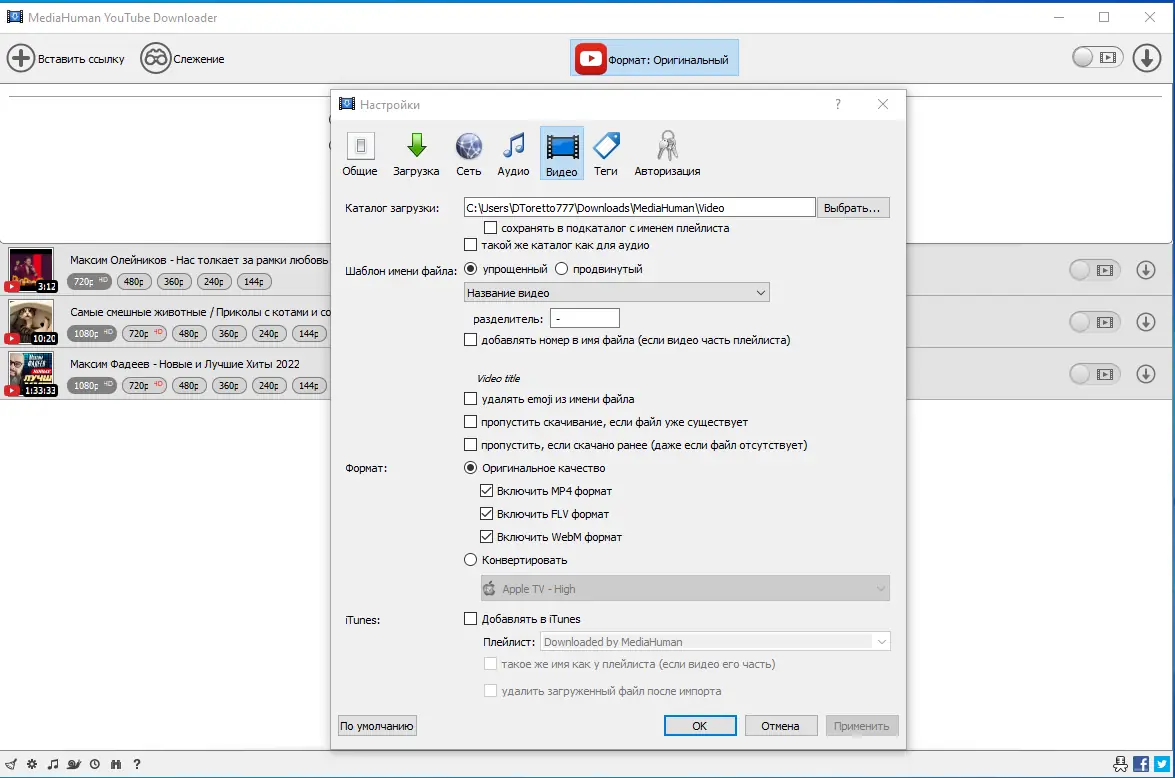Select the 'Конвертировать' radio option
Viewport: 1175px width, 778px height.
pos(471,560)
